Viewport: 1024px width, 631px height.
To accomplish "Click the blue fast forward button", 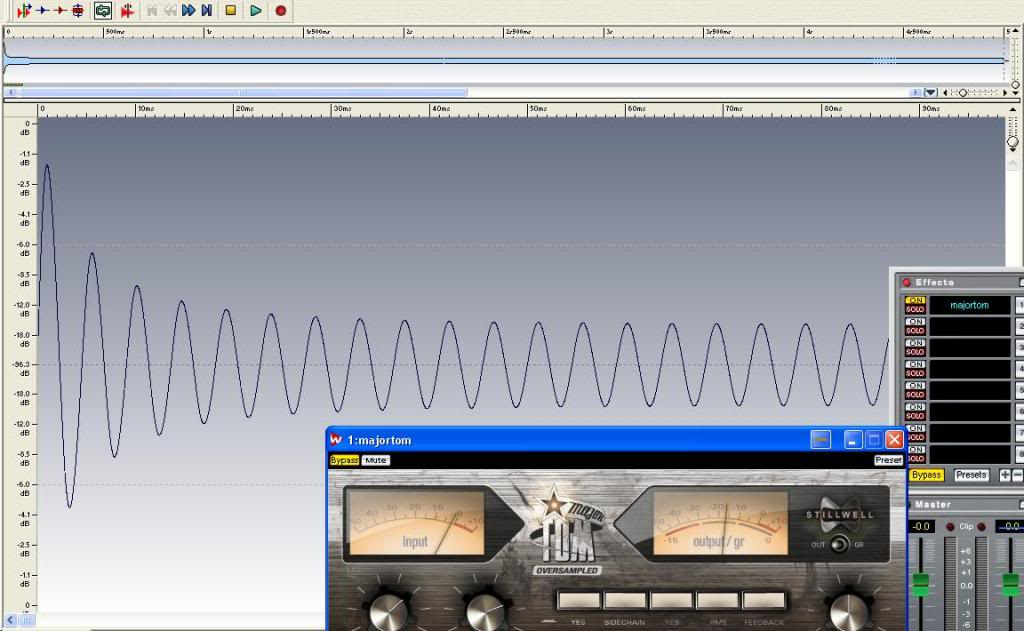I will point(189,10).
